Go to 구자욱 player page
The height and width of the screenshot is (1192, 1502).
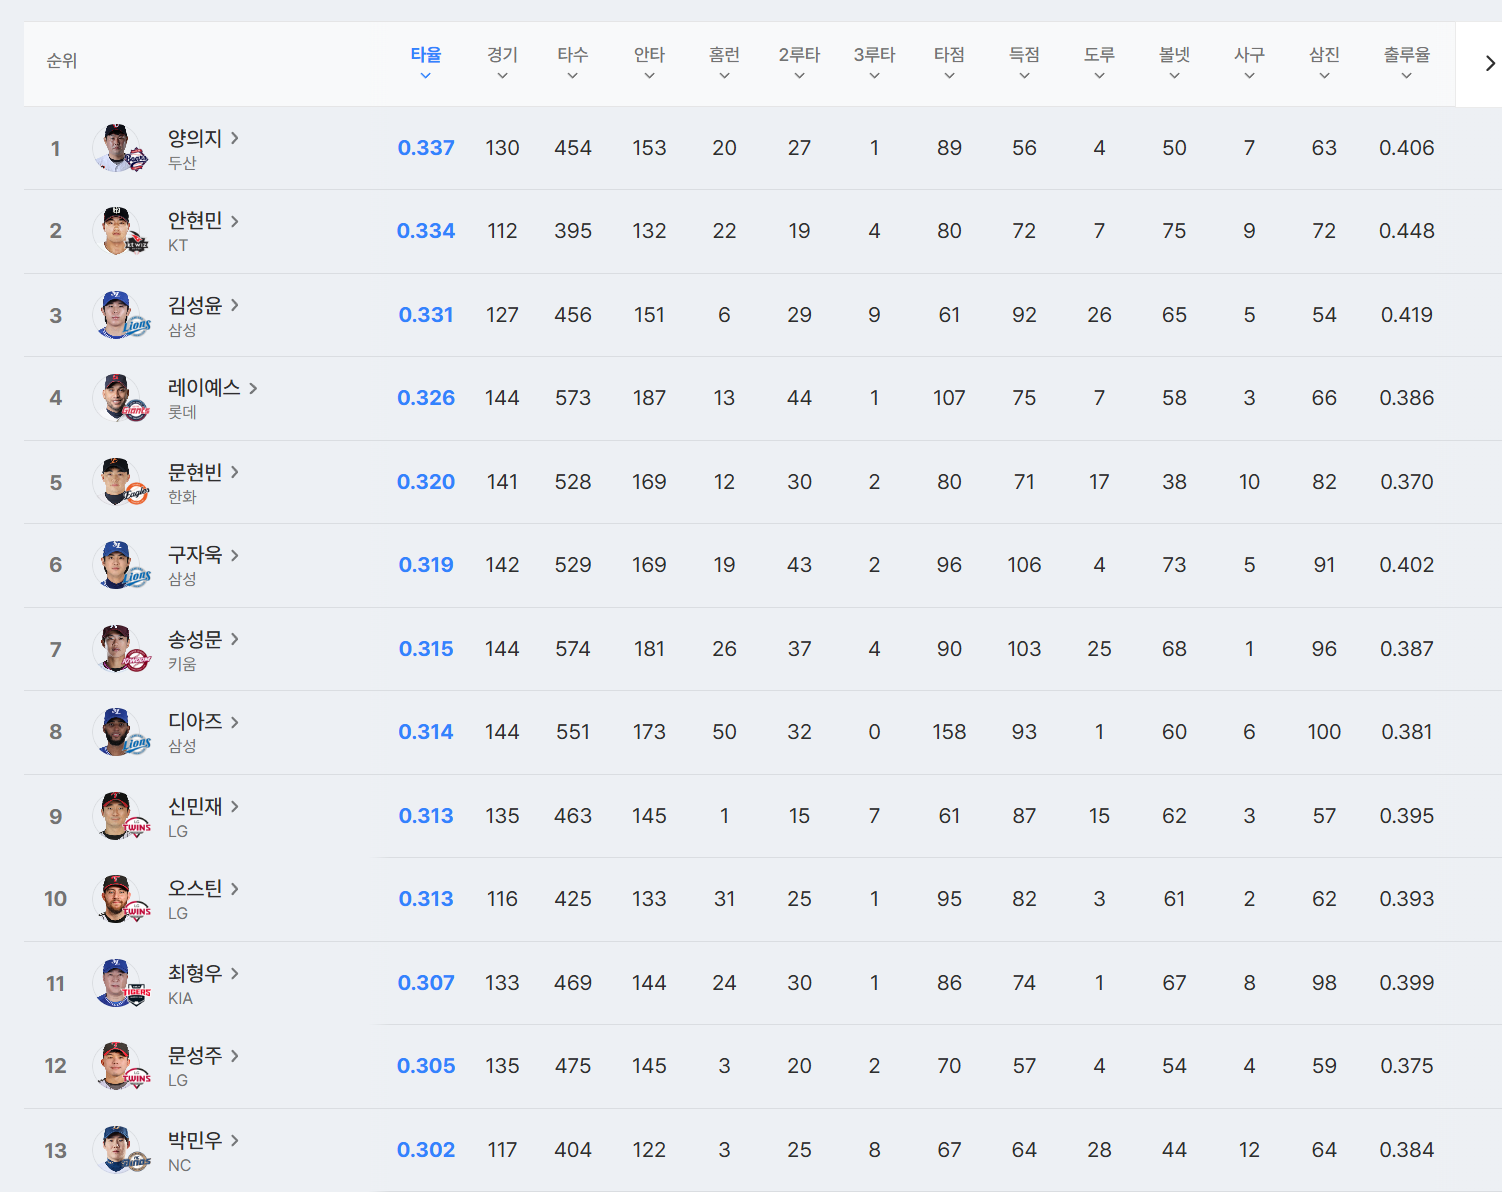[203, 555]
